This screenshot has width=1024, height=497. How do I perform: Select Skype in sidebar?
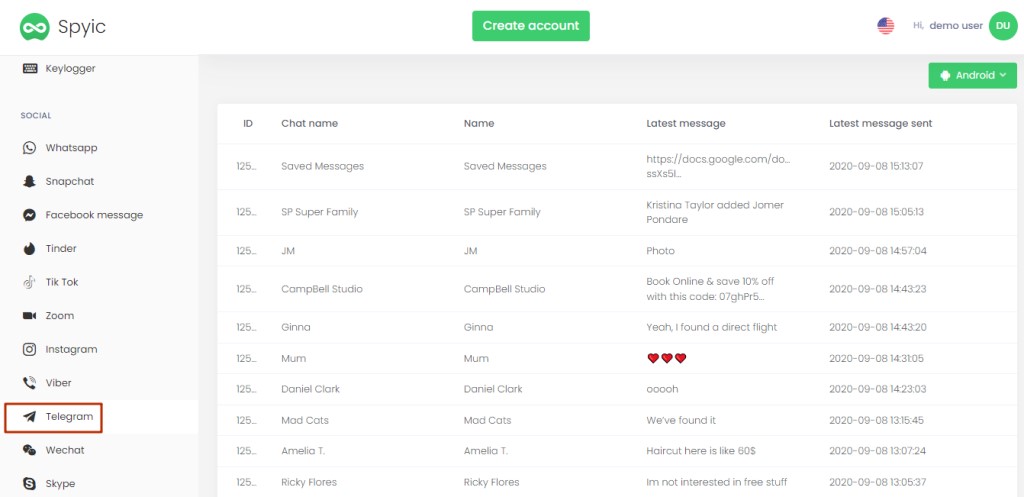pyautogui.click(x=60, y=484)
